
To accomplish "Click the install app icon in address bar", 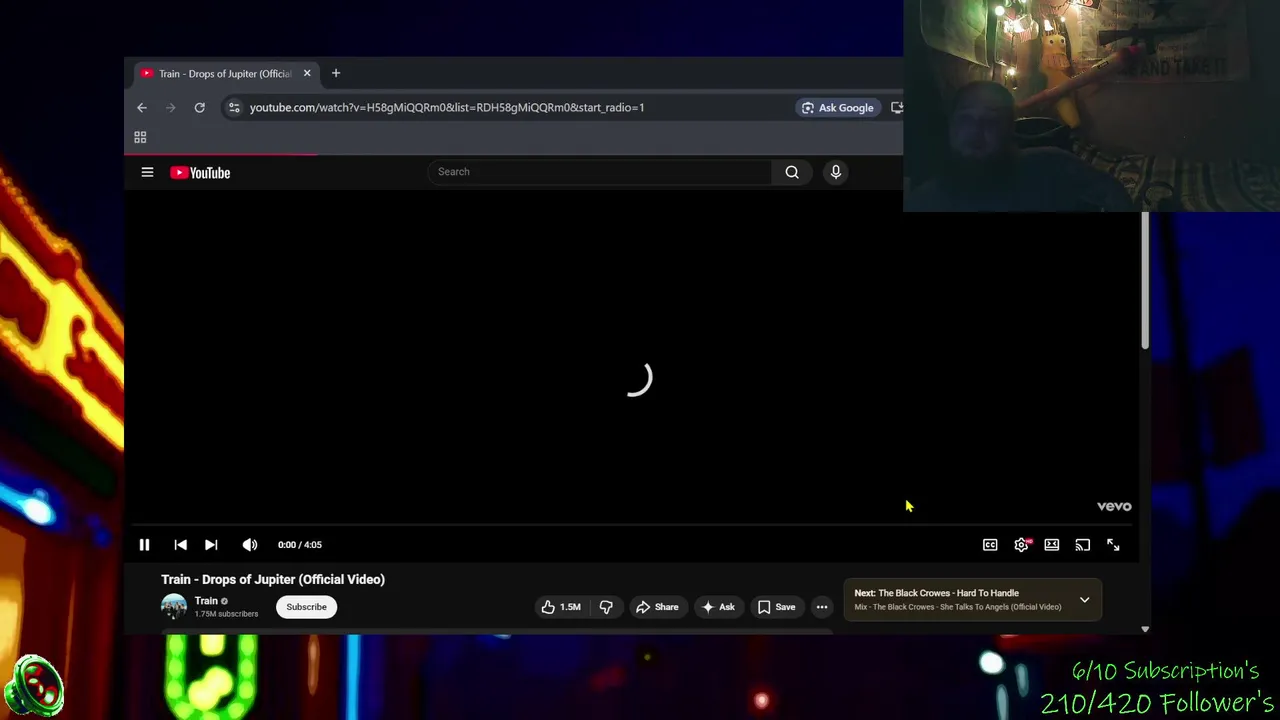I will coord(897,108).
